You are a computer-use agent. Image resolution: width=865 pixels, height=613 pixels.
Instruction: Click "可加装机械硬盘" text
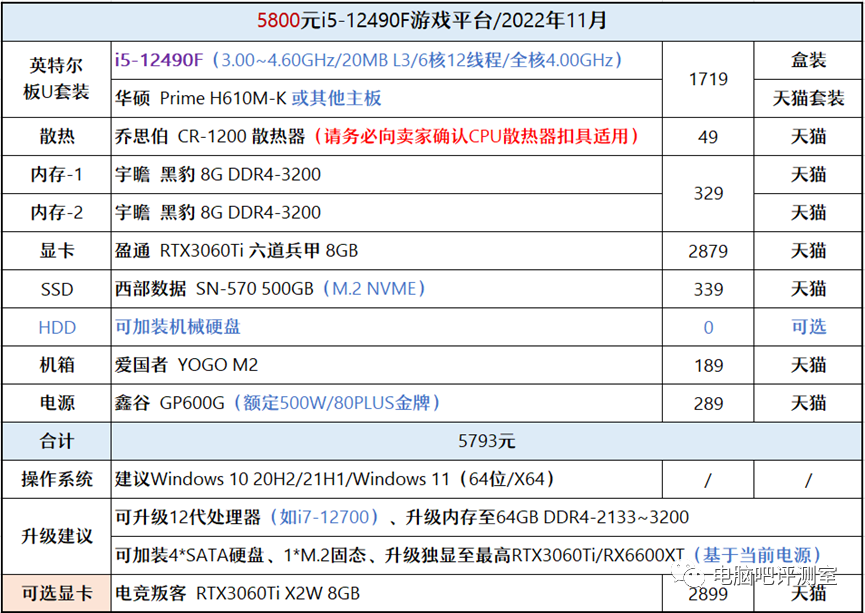coord(178,327)
